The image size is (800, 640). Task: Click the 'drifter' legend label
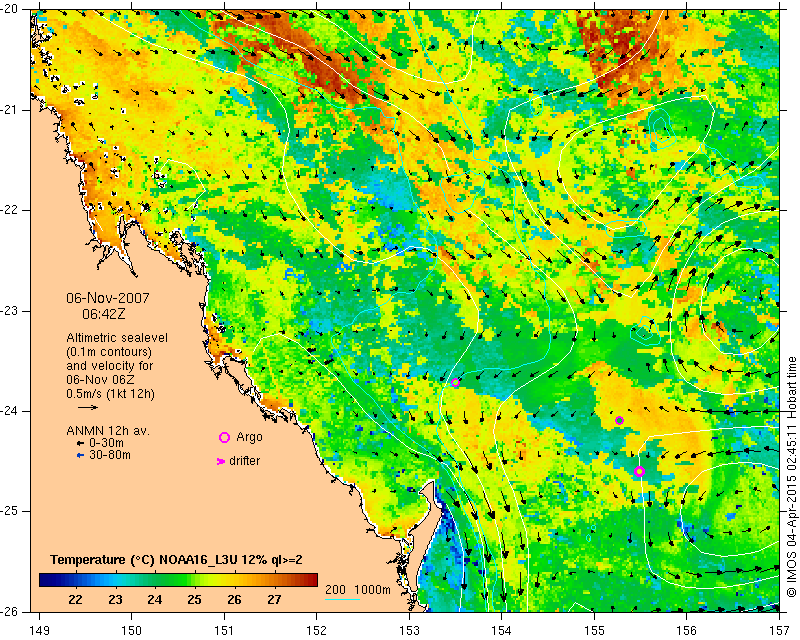244,461
